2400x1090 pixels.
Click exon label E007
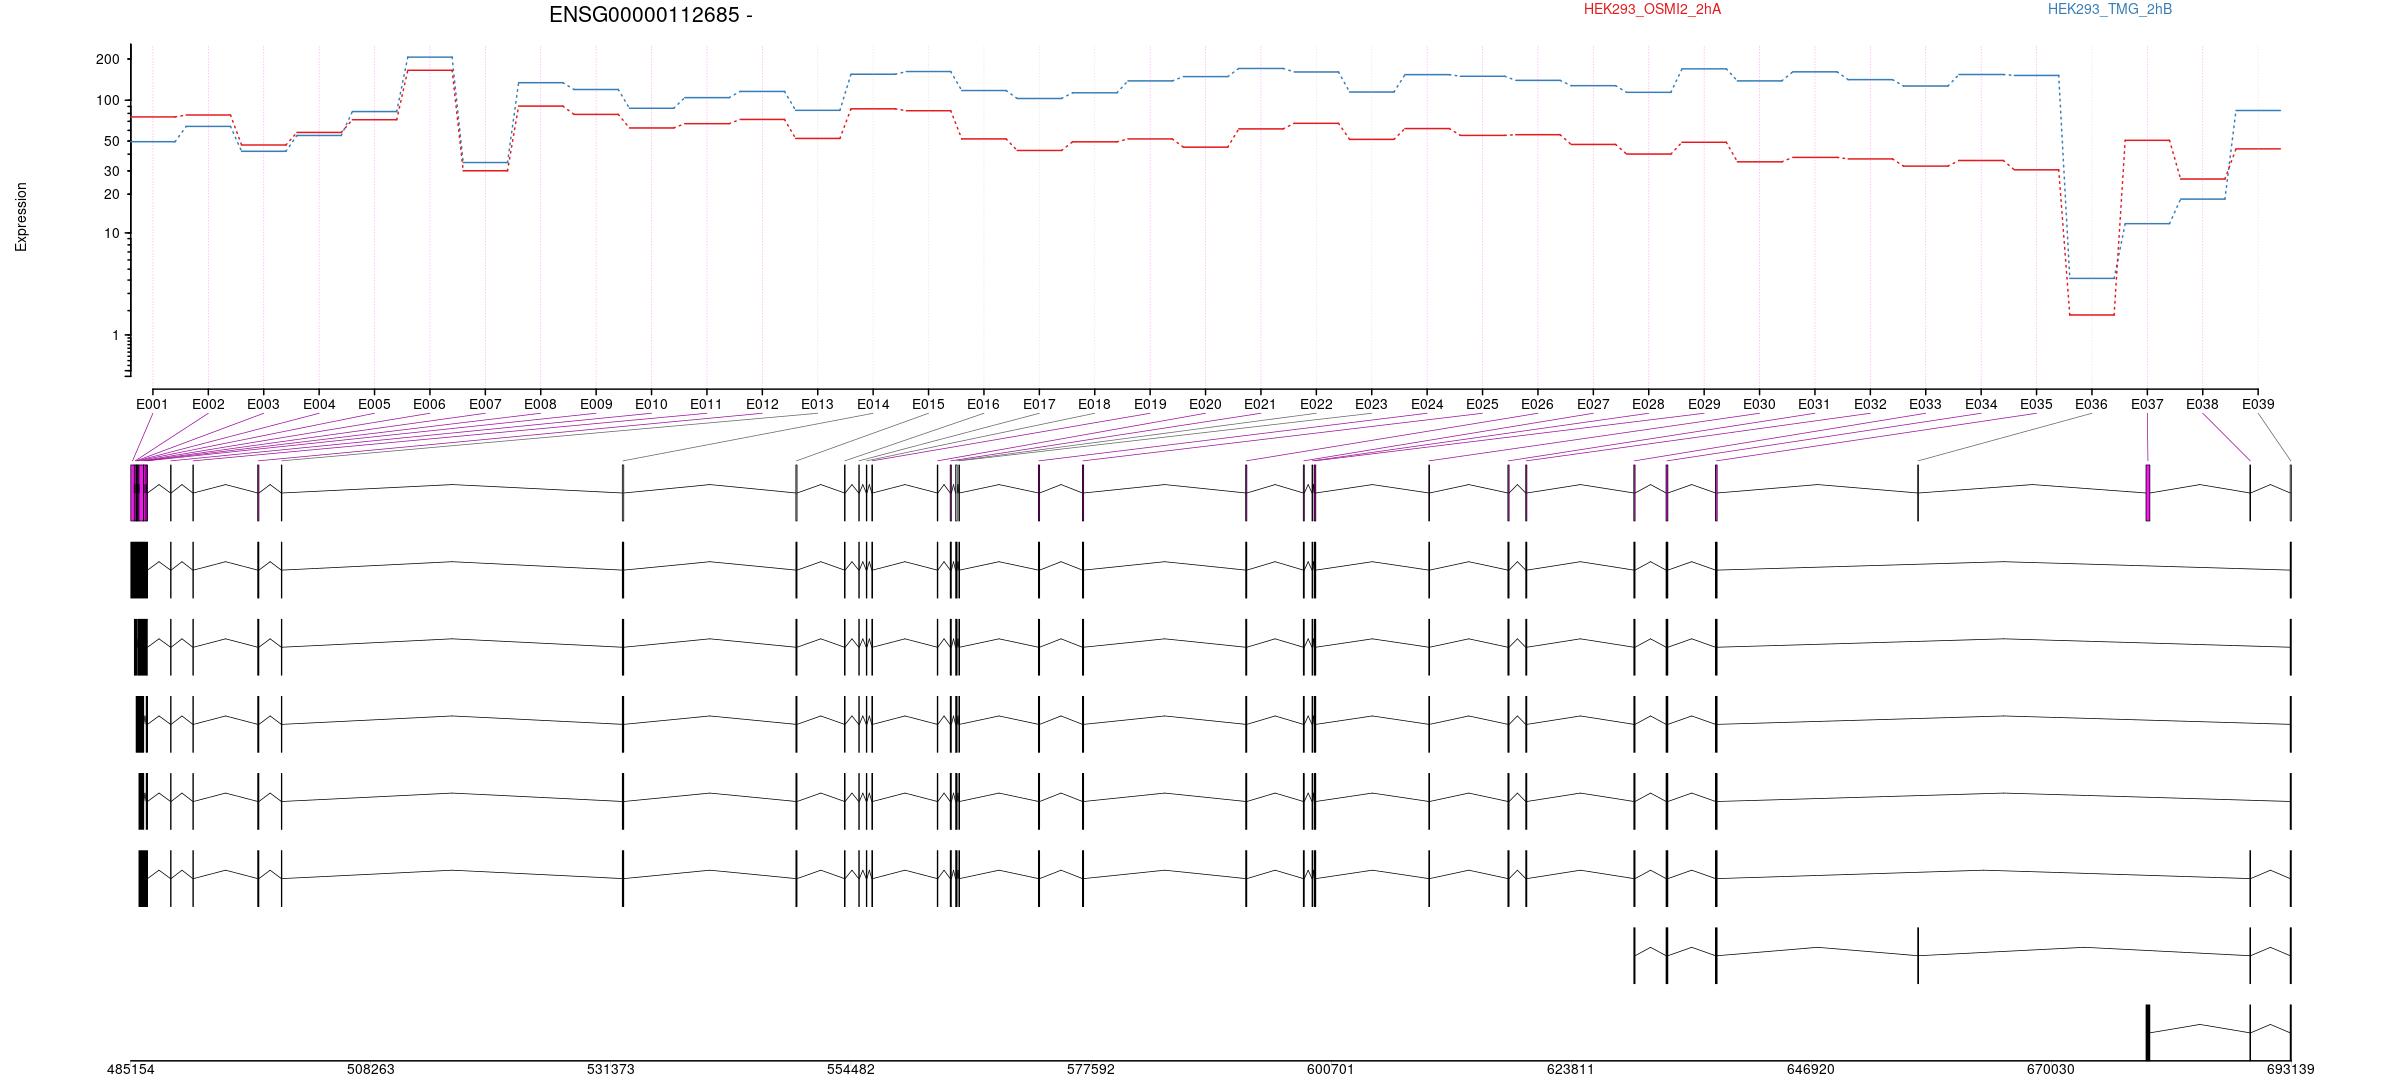[x=485, y=404]
